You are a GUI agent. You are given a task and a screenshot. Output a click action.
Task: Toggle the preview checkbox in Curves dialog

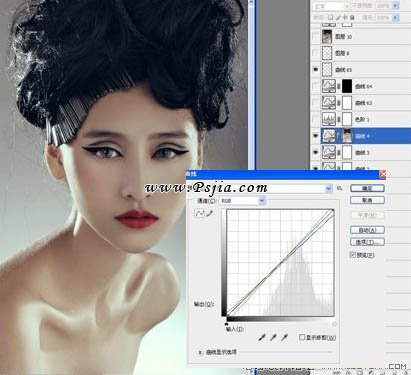tap(353, 255)
